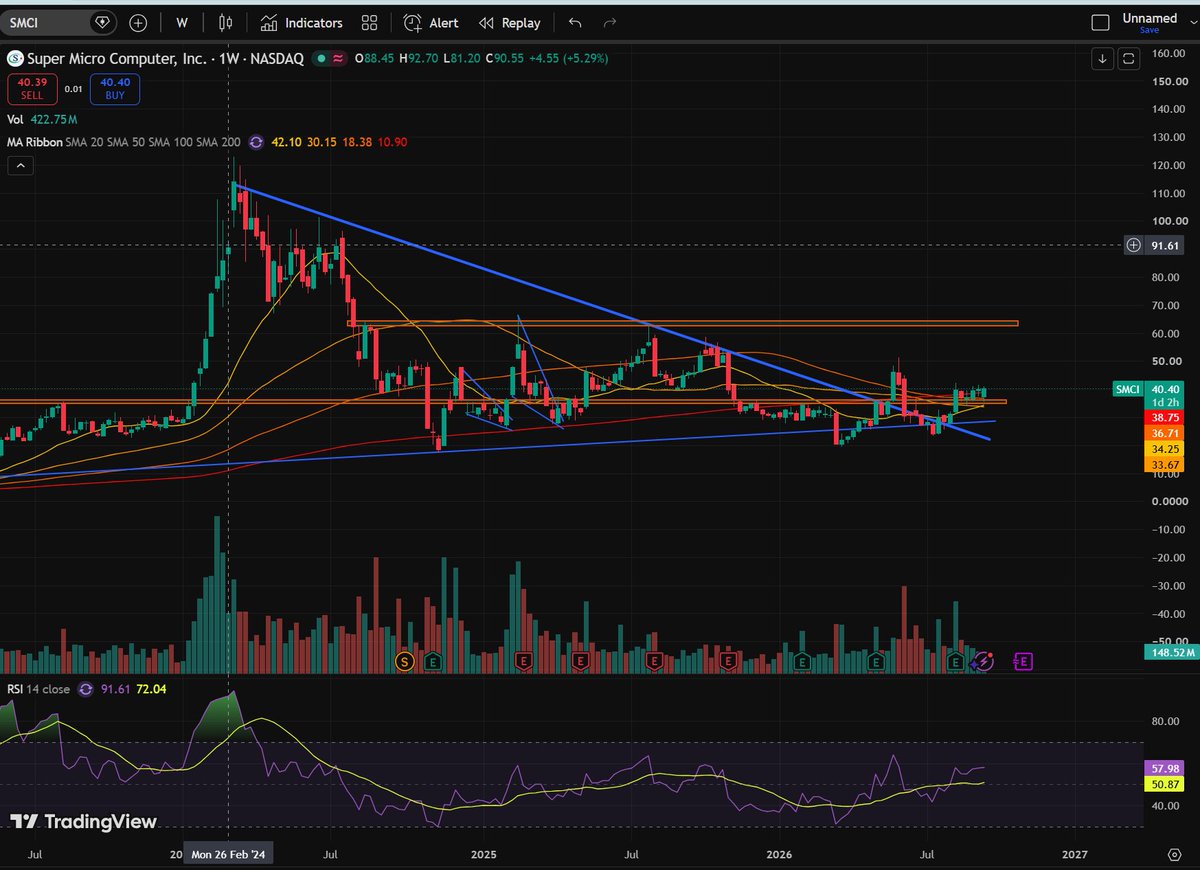Click the MA Ribbon 10.90 value
Image resolution: width=1200 pixels, height=870 pixels.
coord(390,142)
